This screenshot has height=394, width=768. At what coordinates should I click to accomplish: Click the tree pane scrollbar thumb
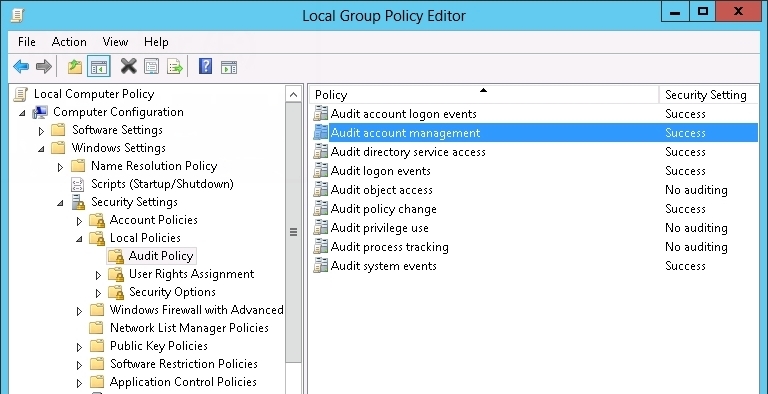point(293,232)
